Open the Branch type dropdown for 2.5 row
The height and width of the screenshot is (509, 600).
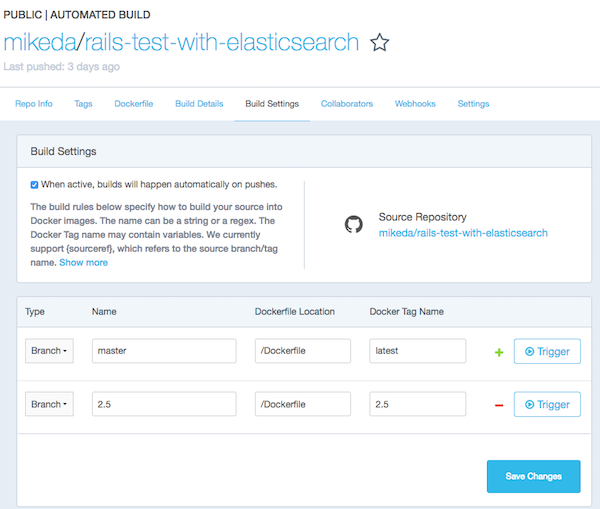tap(49, 404)
